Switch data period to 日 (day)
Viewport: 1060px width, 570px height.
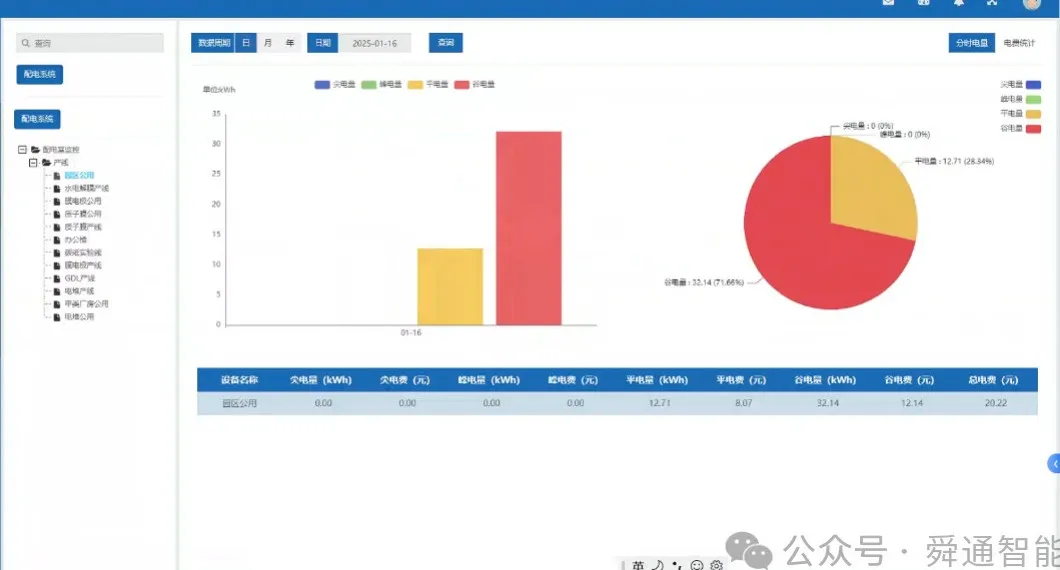point(246,43)
